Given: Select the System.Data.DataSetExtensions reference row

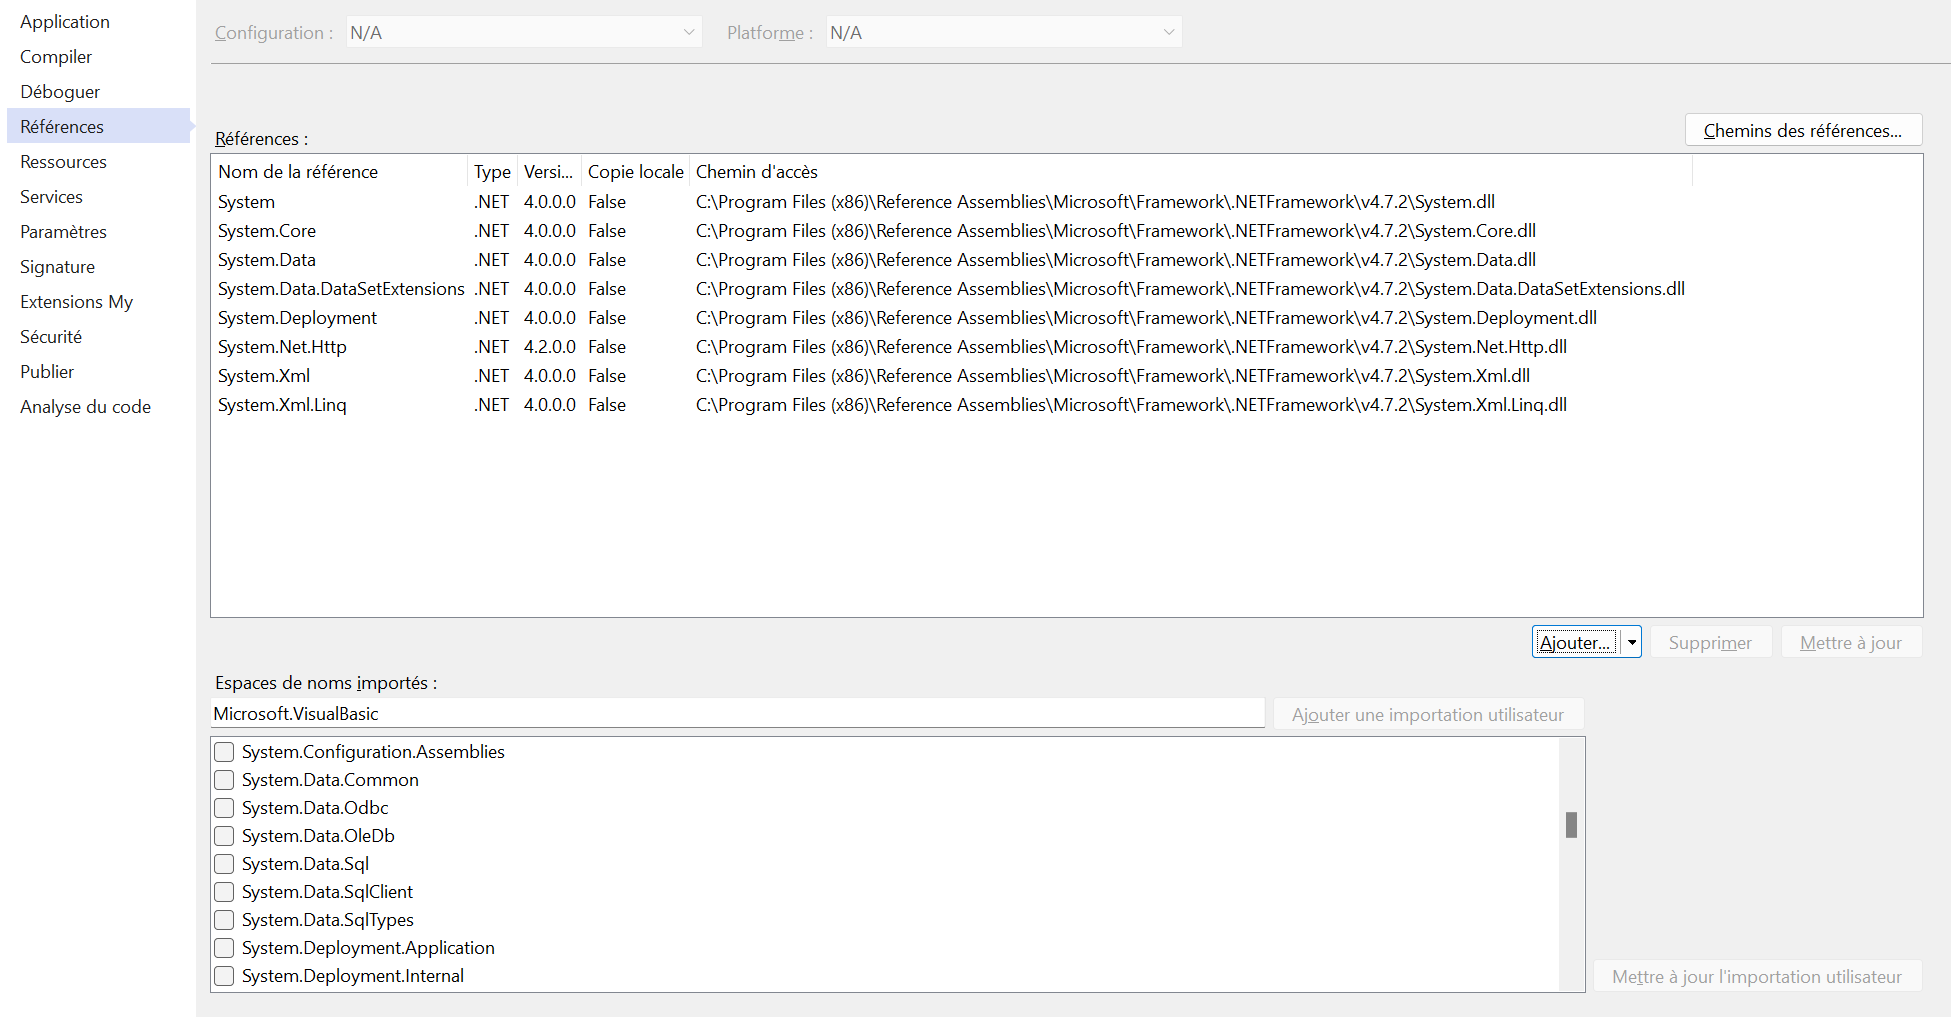Looking at the screenshot, I should 952,289.
